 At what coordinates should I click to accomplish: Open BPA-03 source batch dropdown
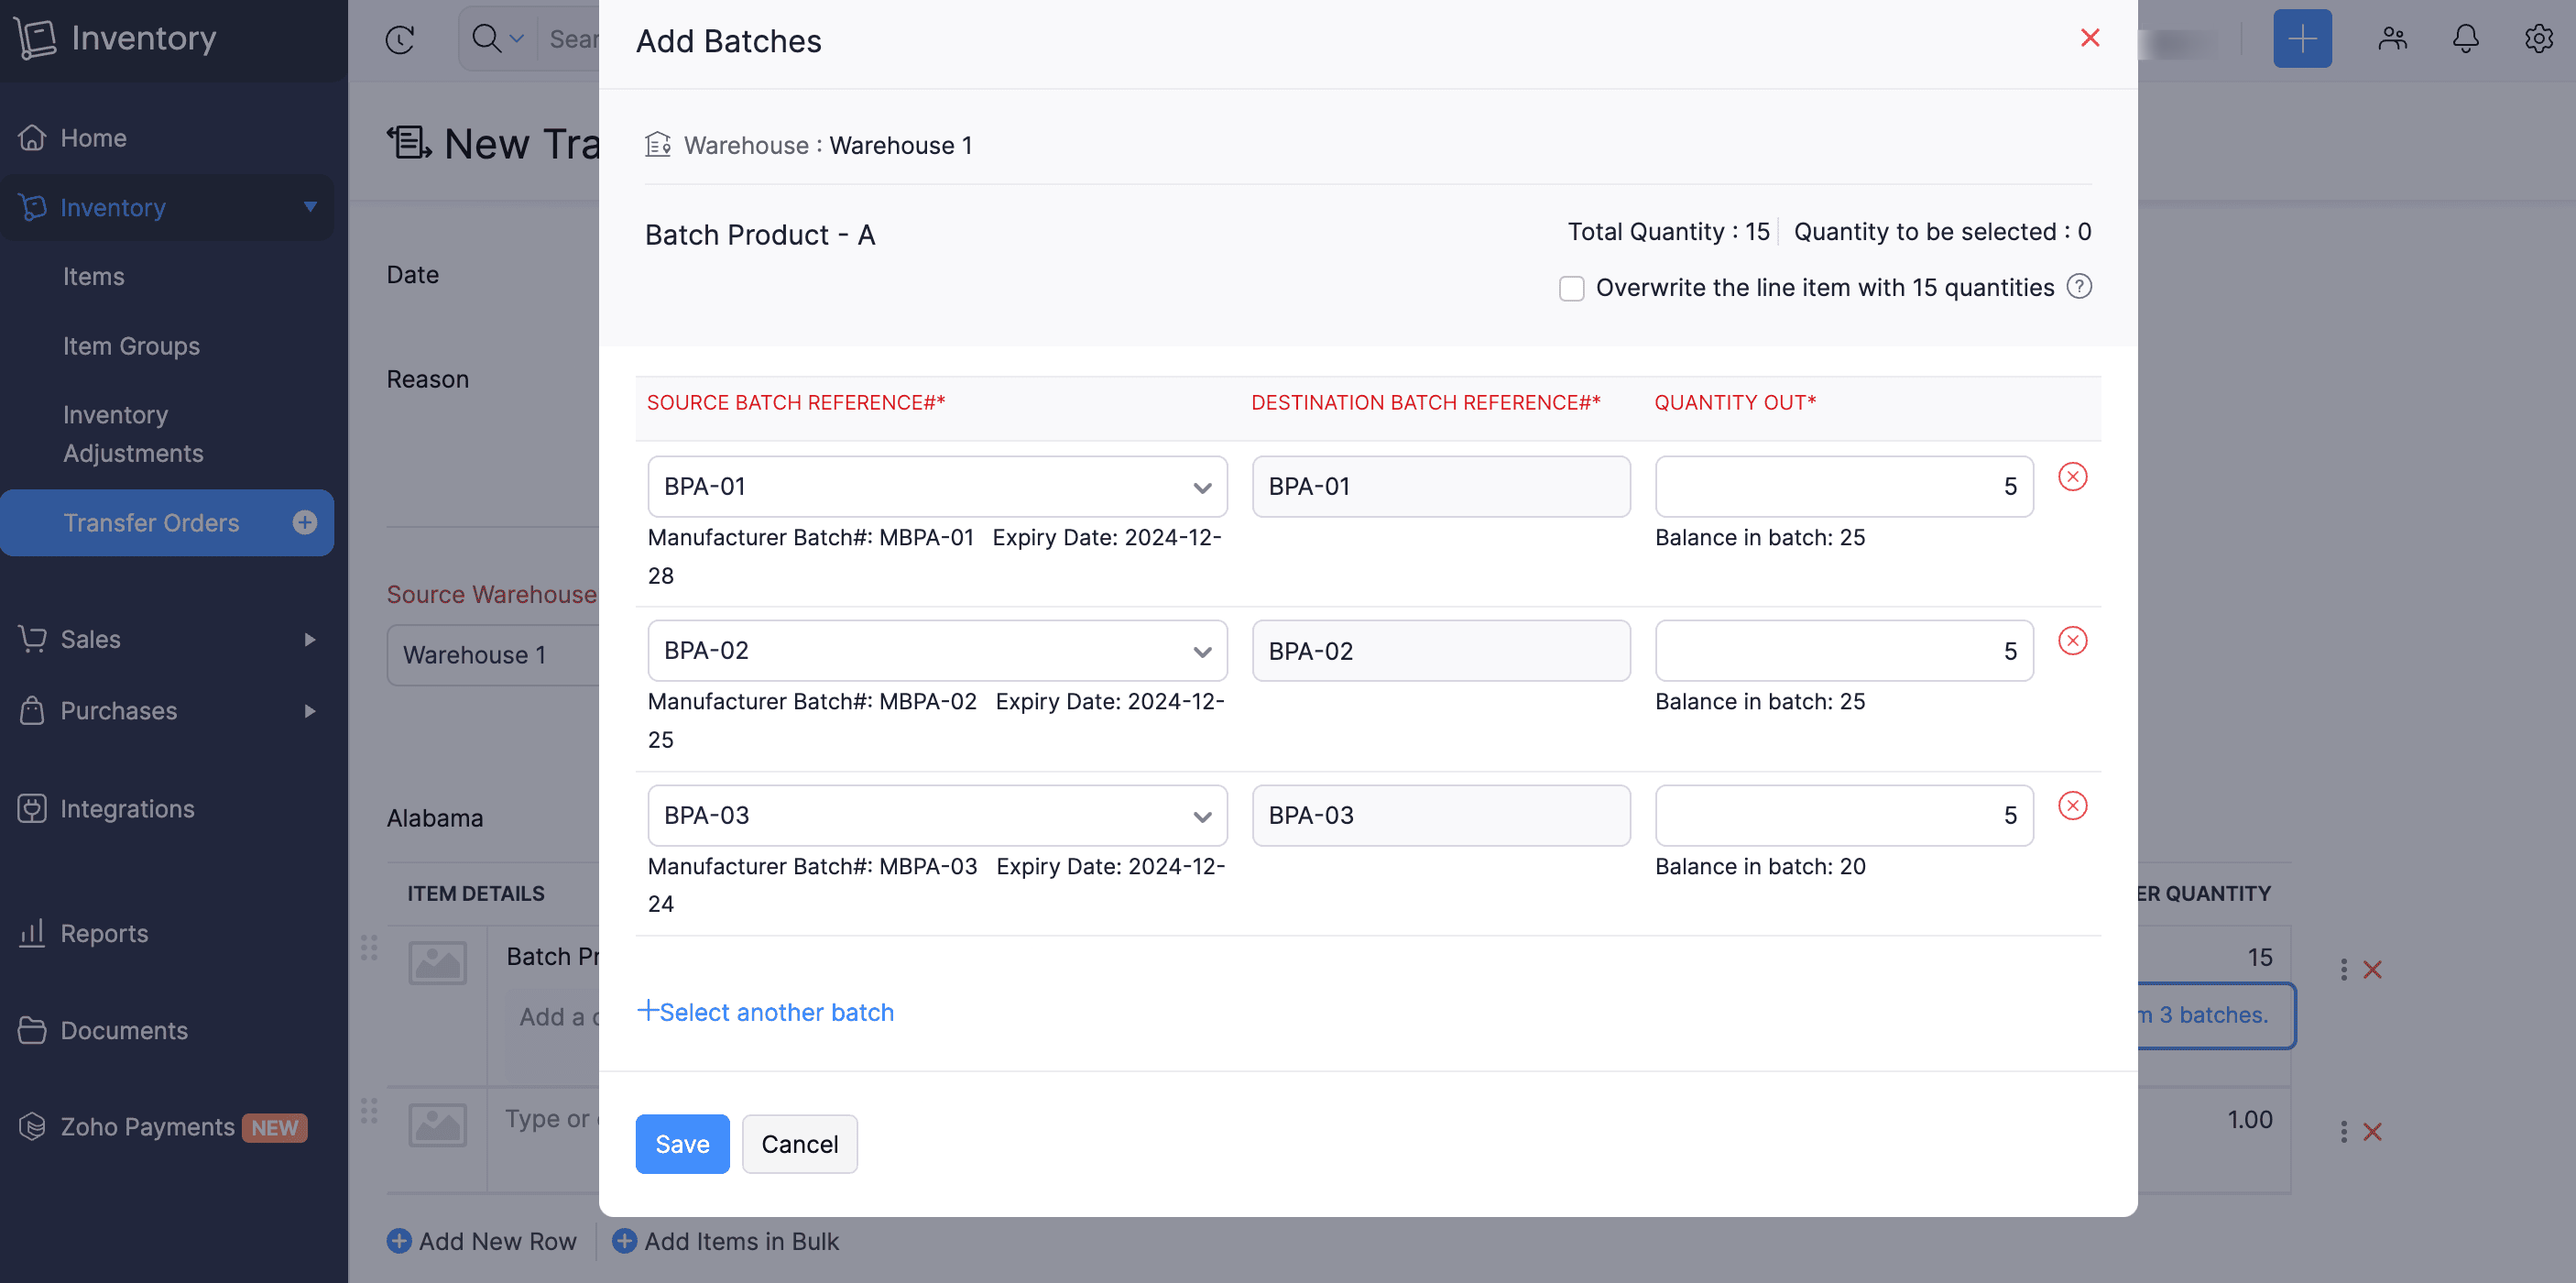click(937, 815)
